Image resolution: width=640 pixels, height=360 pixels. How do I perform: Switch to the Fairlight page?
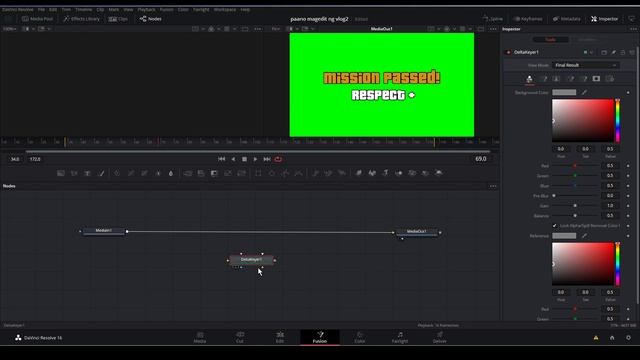[400, 337]
